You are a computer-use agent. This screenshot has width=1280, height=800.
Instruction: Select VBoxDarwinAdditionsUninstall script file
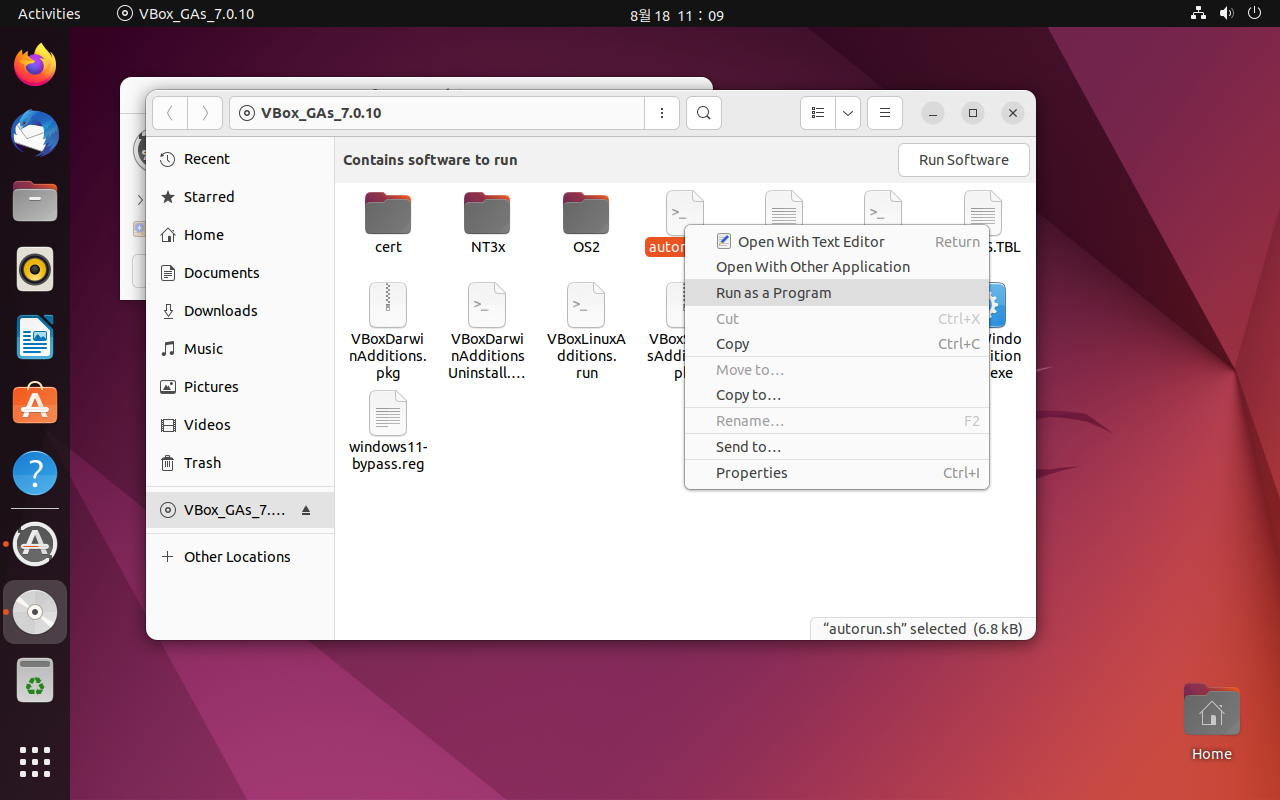(487, 332)
